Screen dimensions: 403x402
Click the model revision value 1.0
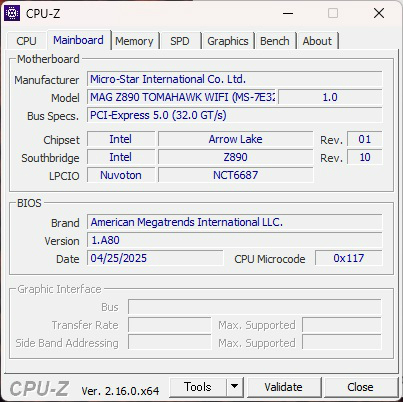pyautogui.click(x=330, y=97)
